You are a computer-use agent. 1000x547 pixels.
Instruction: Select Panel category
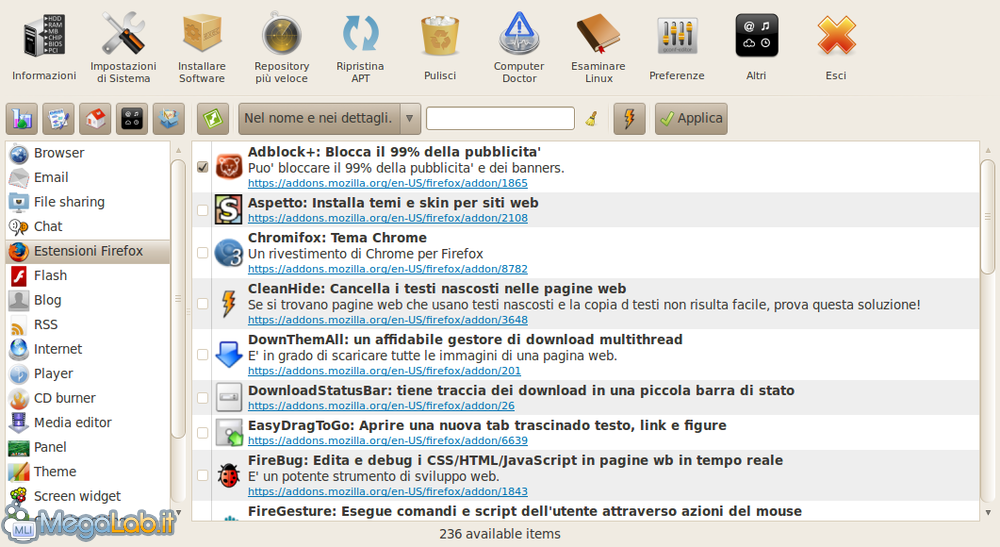point(88,448)
